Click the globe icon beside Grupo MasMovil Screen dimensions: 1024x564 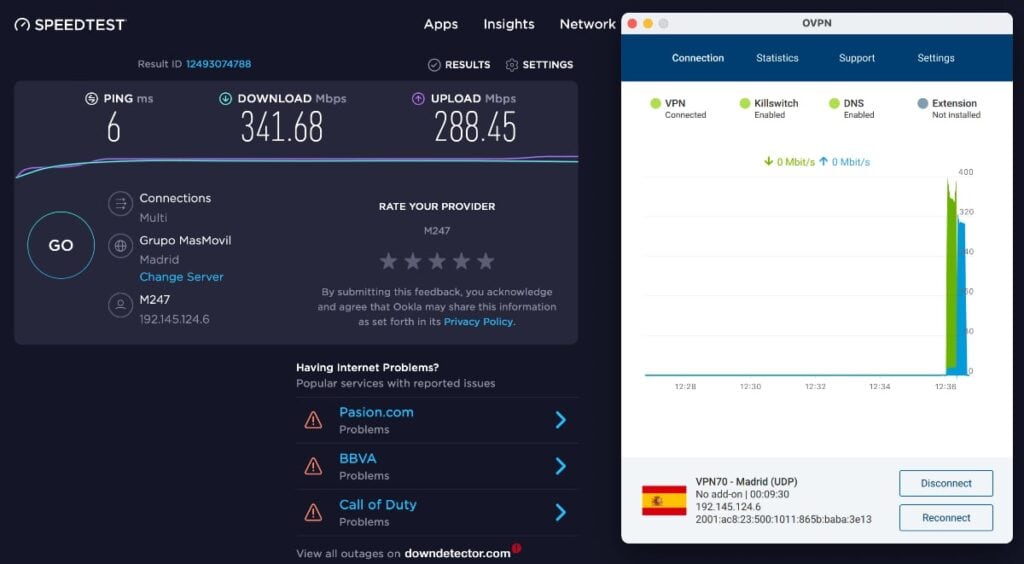(120, 246)
